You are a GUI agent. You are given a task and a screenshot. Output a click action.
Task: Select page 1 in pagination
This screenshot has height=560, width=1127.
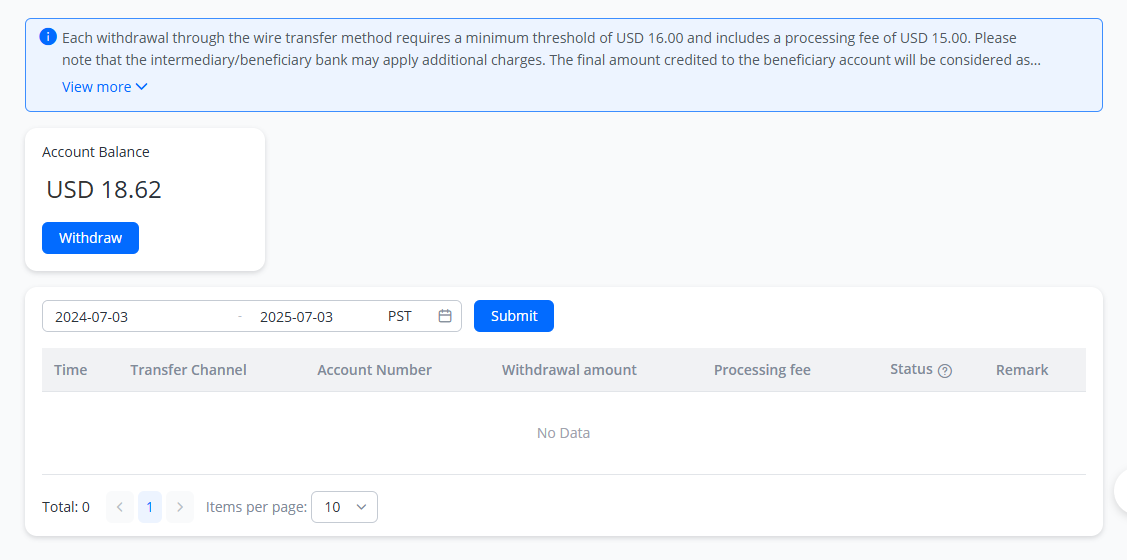150,507
